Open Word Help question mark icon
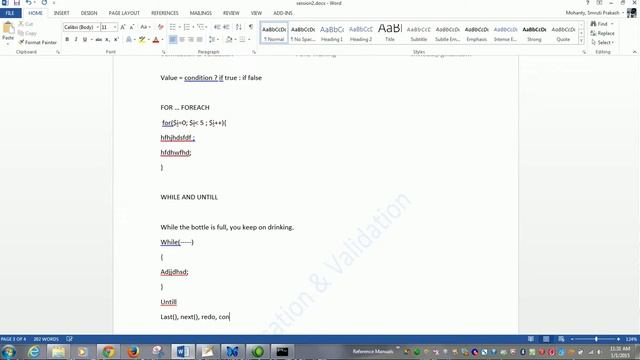Viewport: 640px width, 360px height. (588, 3)
